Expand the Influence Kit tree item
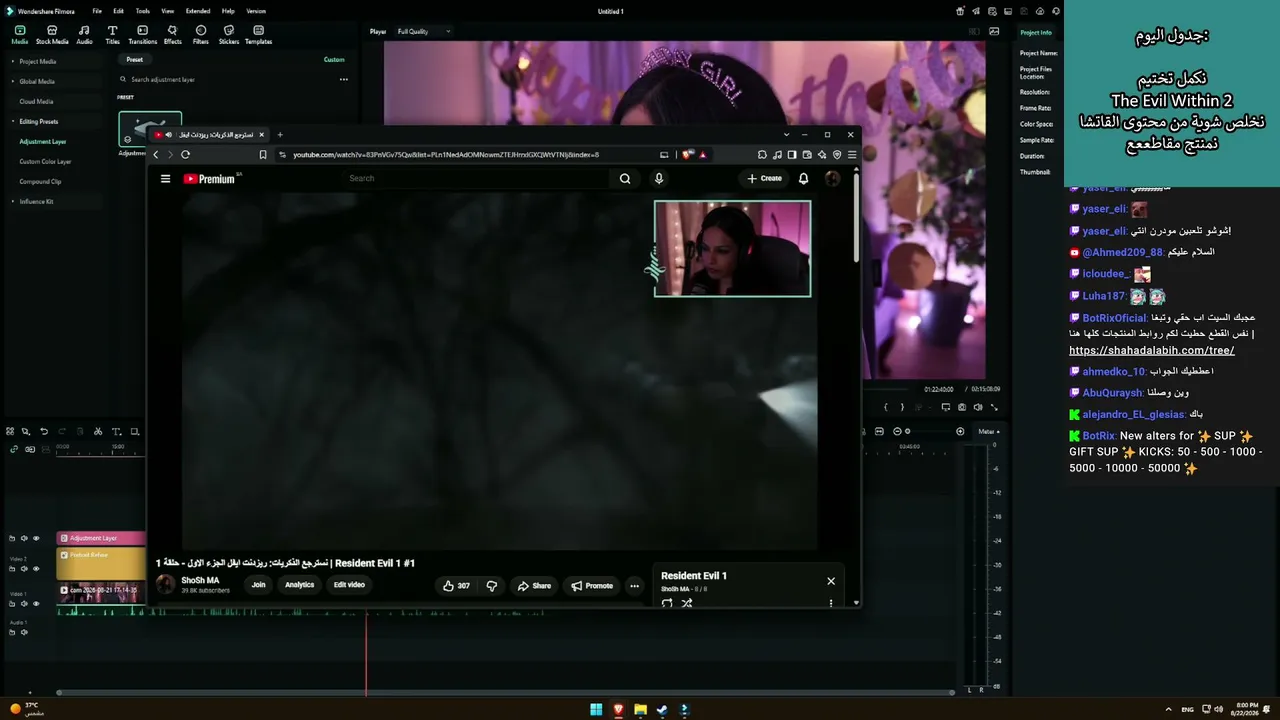Screen dimensions: 1280x720 click(12, 201)
